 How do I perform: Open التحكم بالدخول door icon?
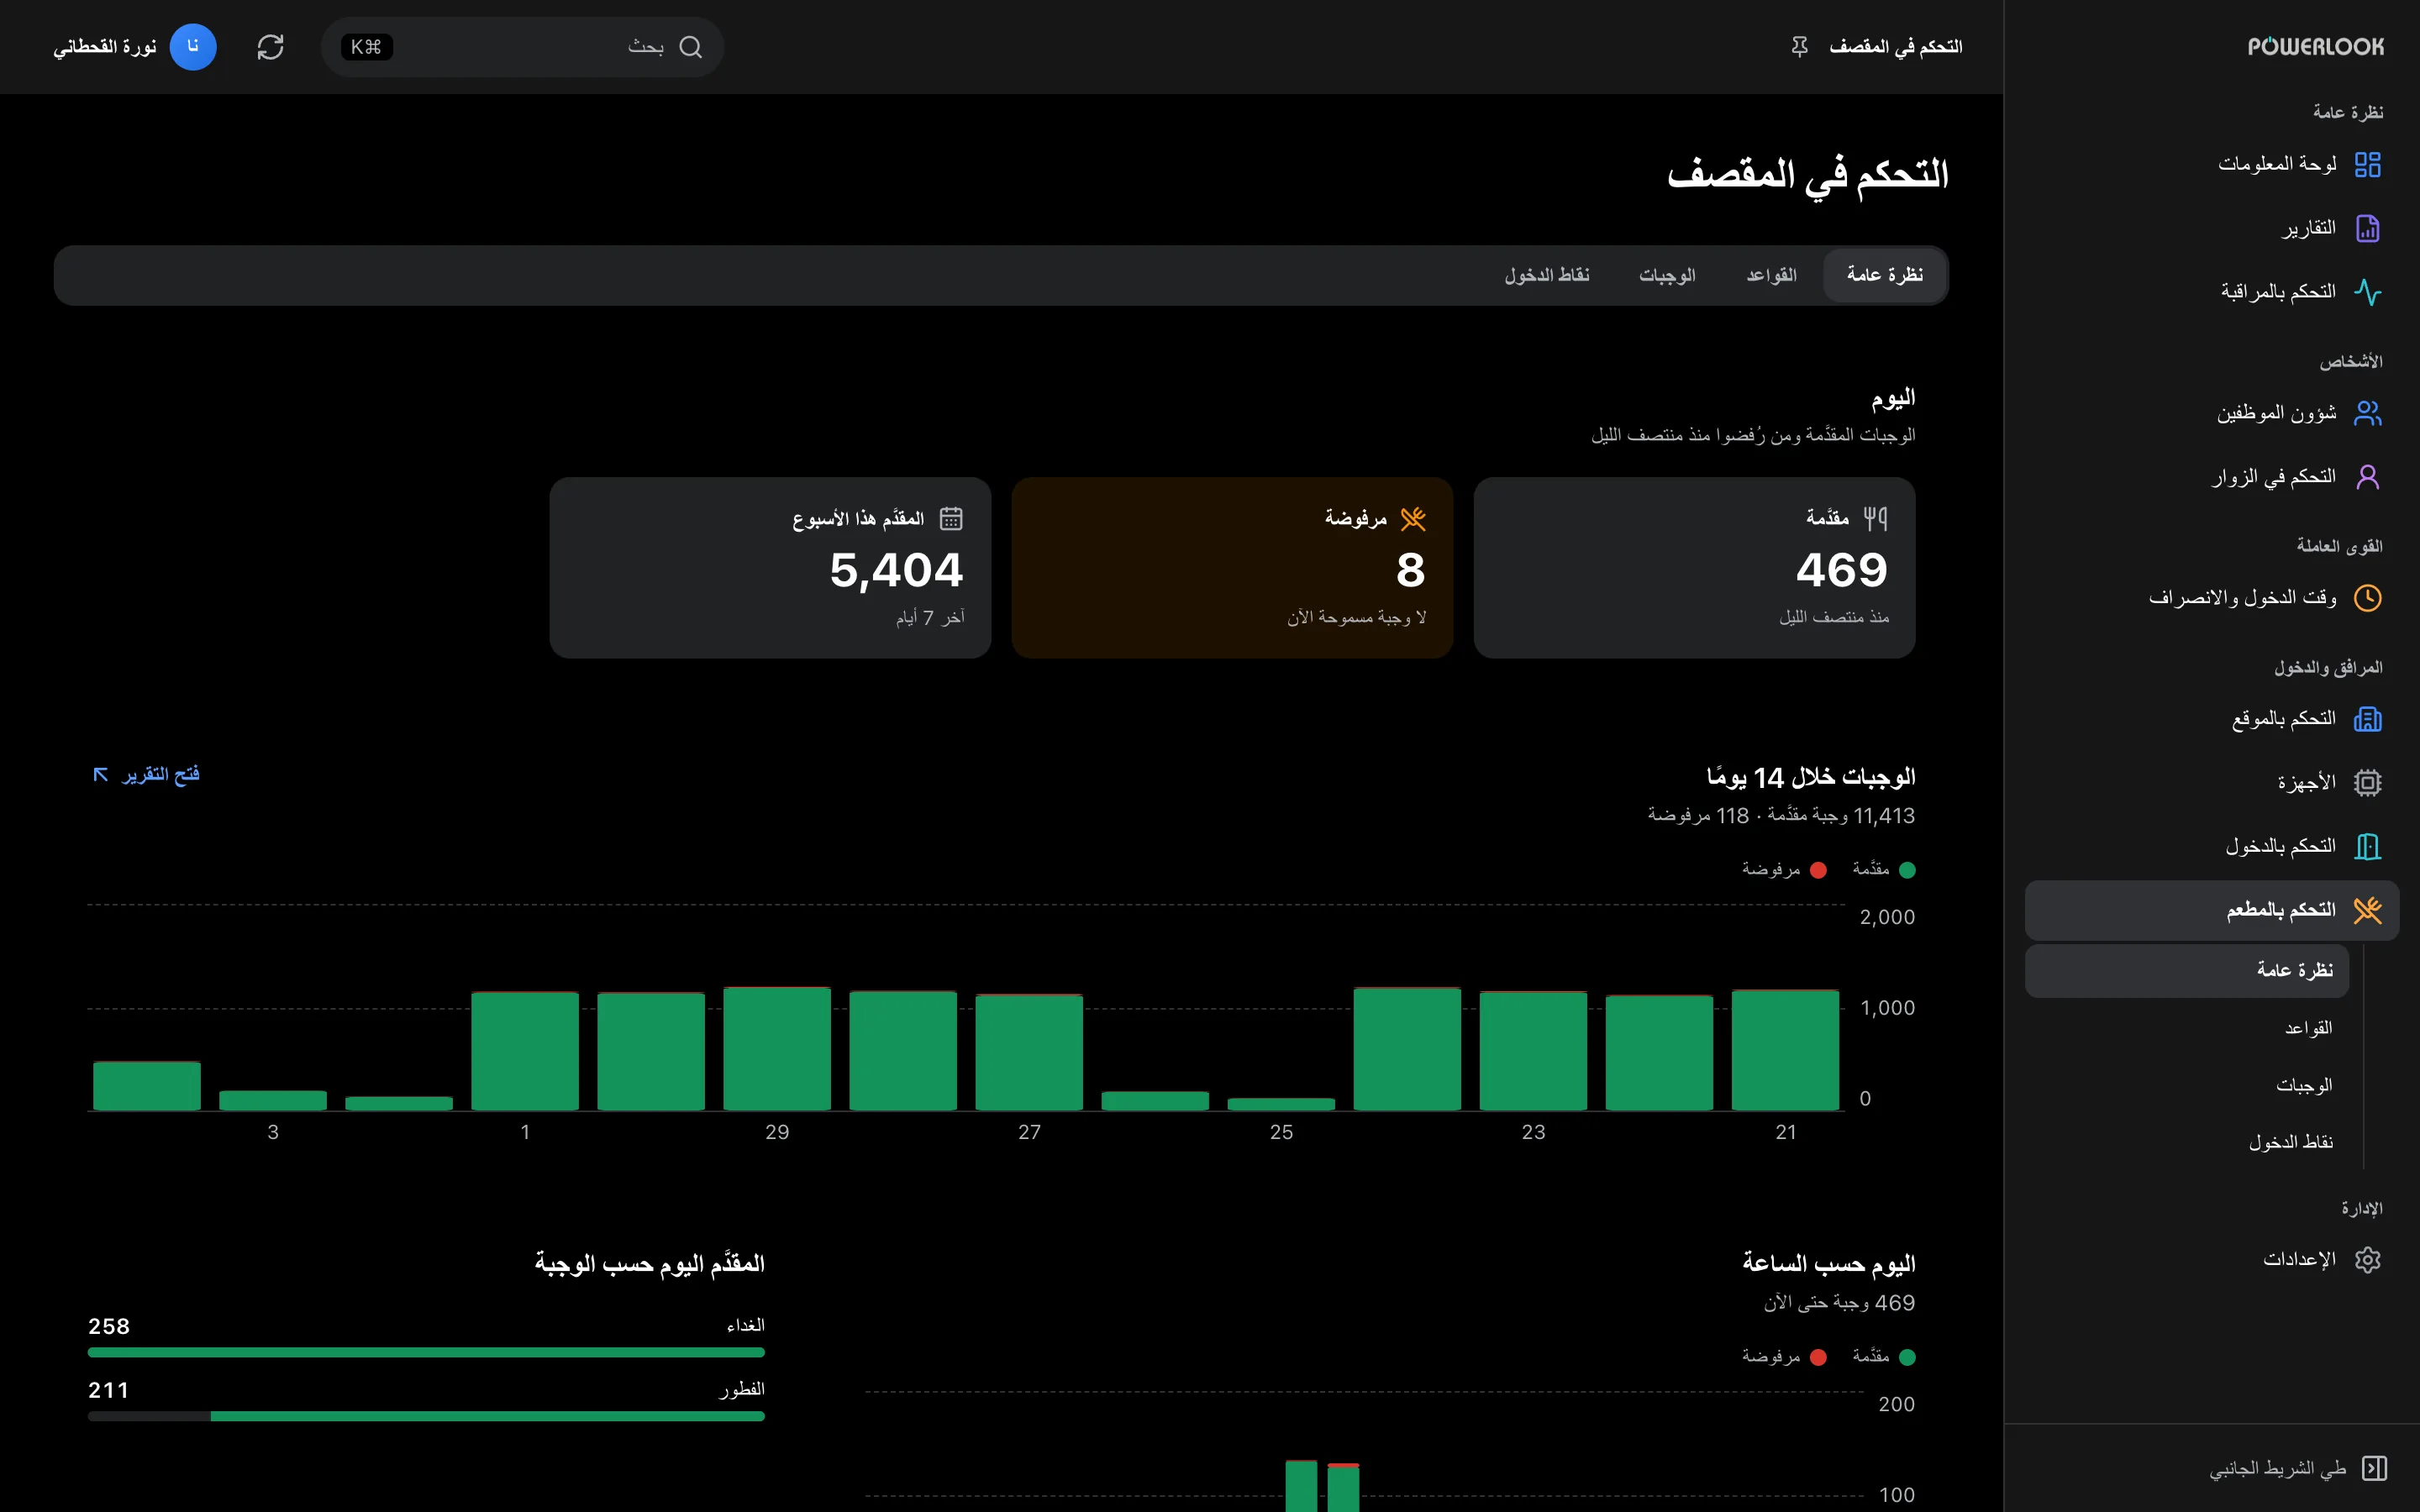[x=2367, y=847]
